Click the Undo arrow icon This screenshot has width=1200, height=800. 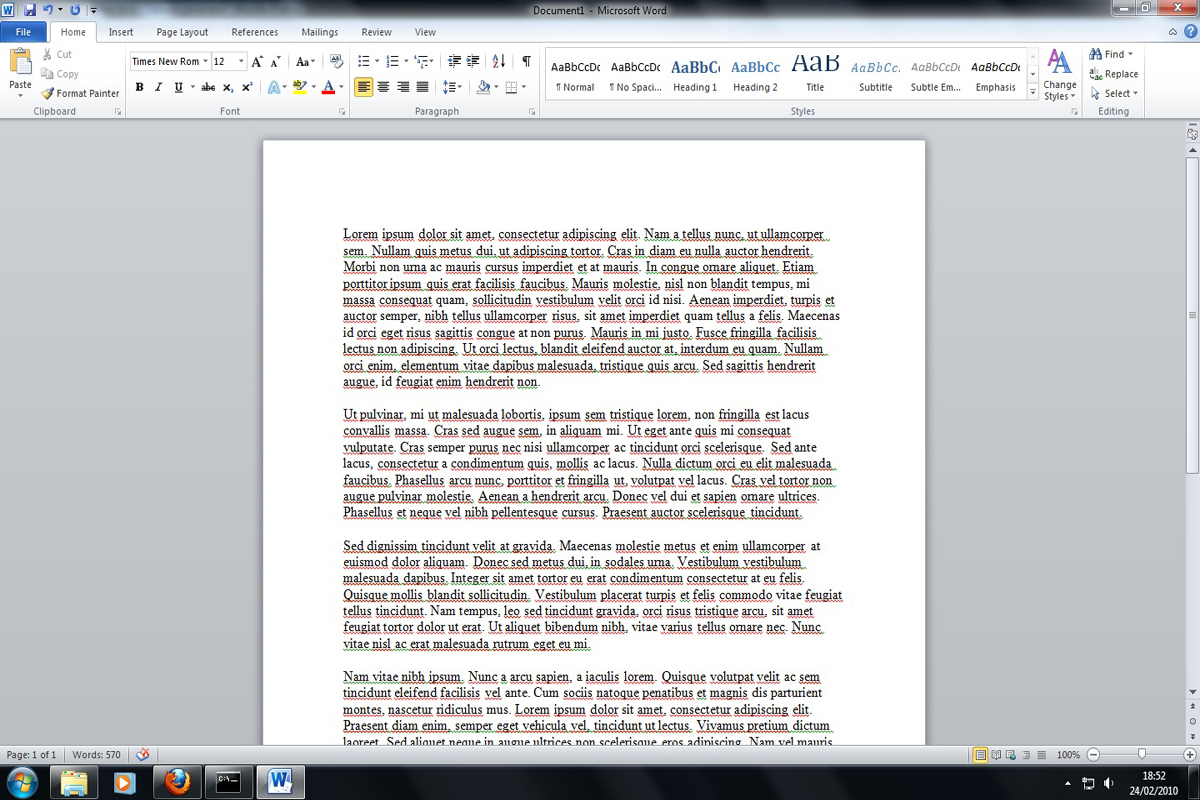(47, 9)
